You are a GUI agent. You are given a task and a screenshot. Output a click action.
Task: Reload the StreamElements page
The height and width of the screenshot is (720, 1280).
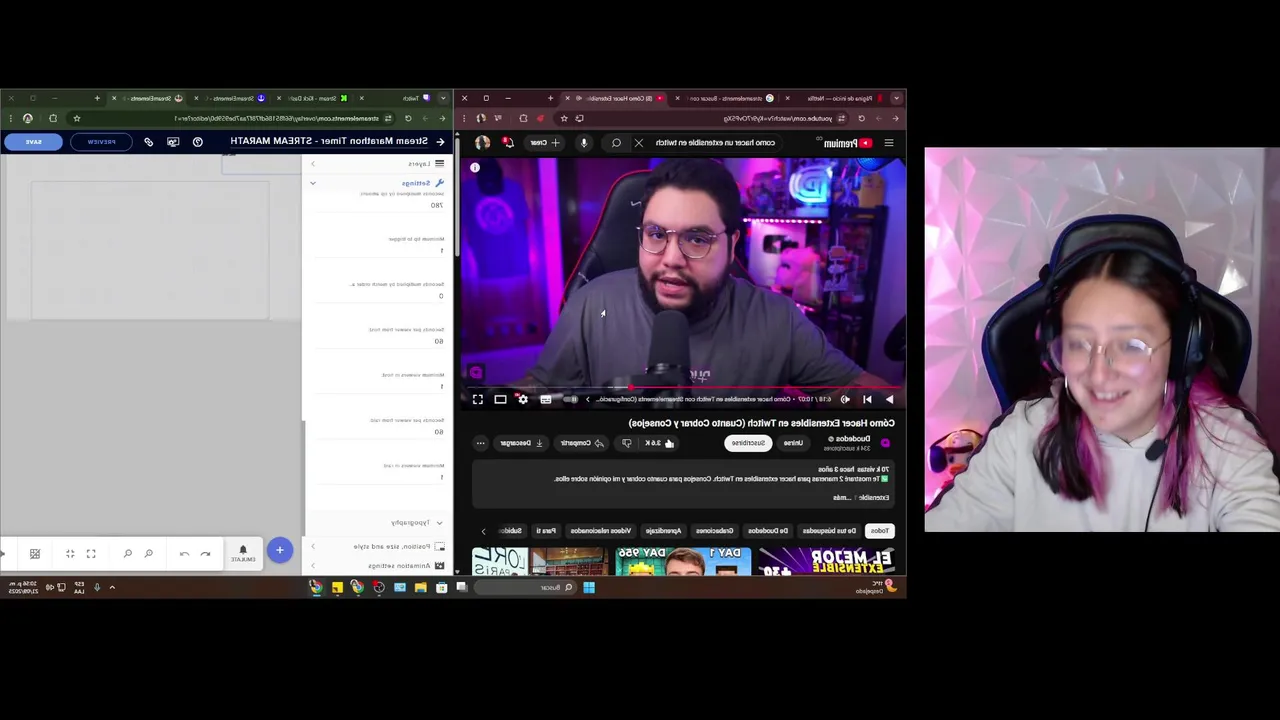[408, 118]
